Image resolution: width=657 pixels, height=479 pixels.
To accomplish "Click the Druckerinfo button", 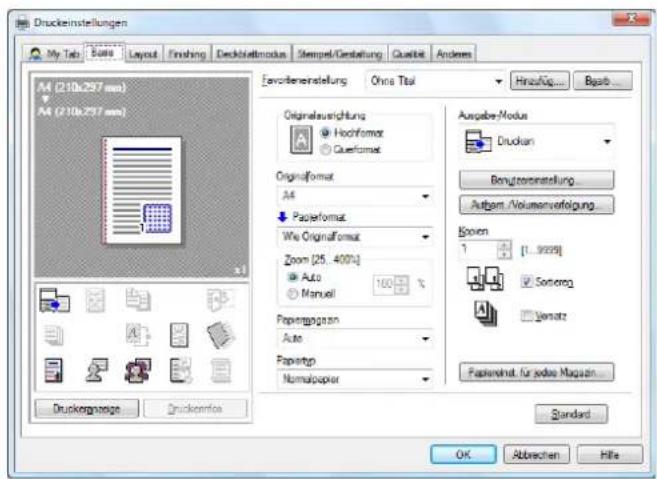I will coord(195,409).
